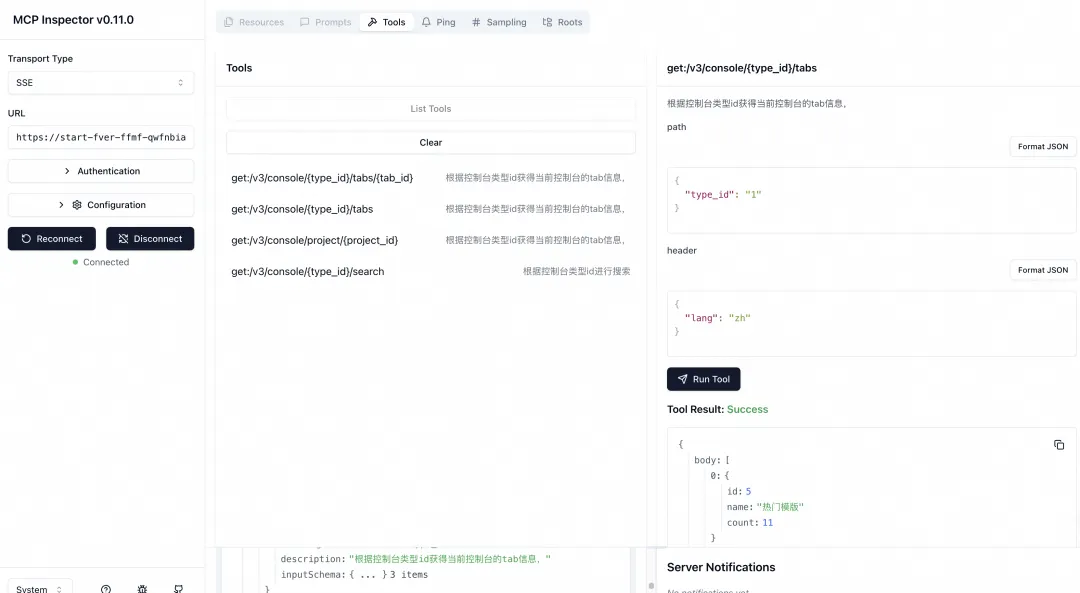Click the URL input field
This screenshot has width=1080, height=593.
click(x=101, y=137)
